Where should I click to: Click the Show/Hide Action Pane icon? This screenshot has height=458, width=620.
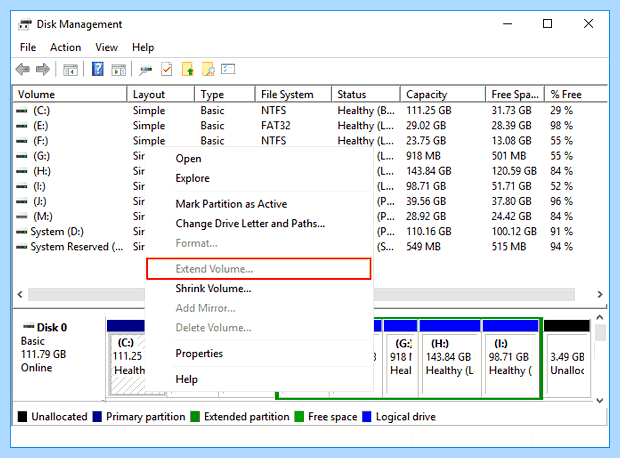coord(119,70)
